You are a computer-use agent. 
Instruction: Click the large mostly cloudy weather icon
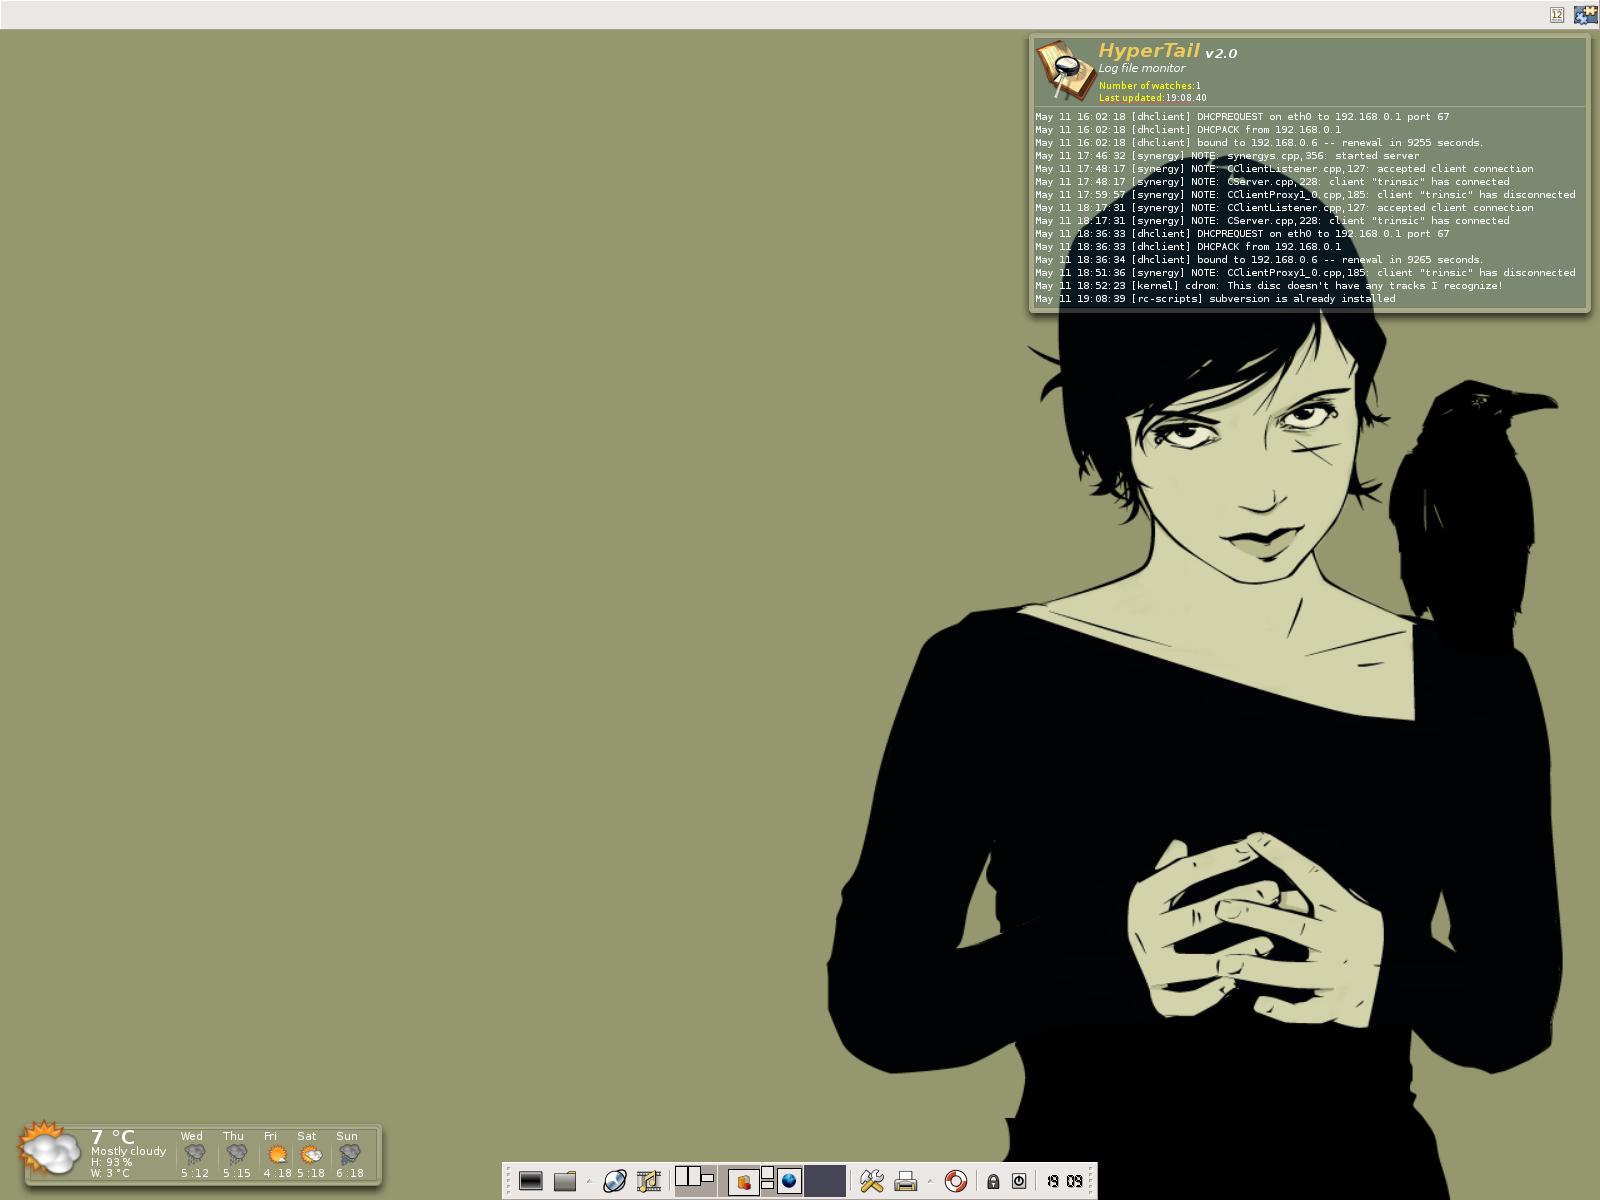[x=49, y=1149]
